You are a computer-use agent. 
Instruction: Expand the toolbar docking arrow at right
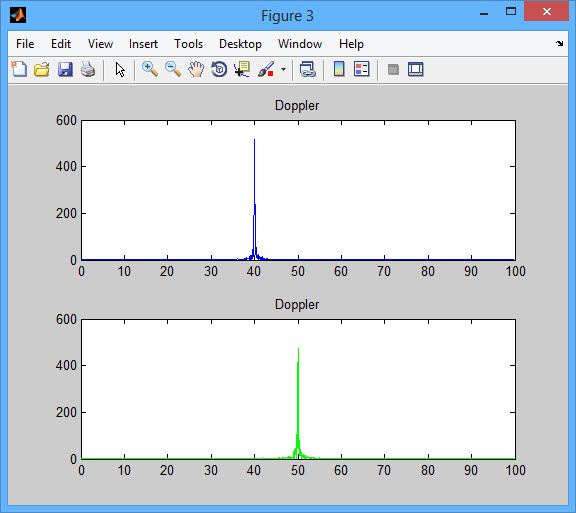coord(559,44)
